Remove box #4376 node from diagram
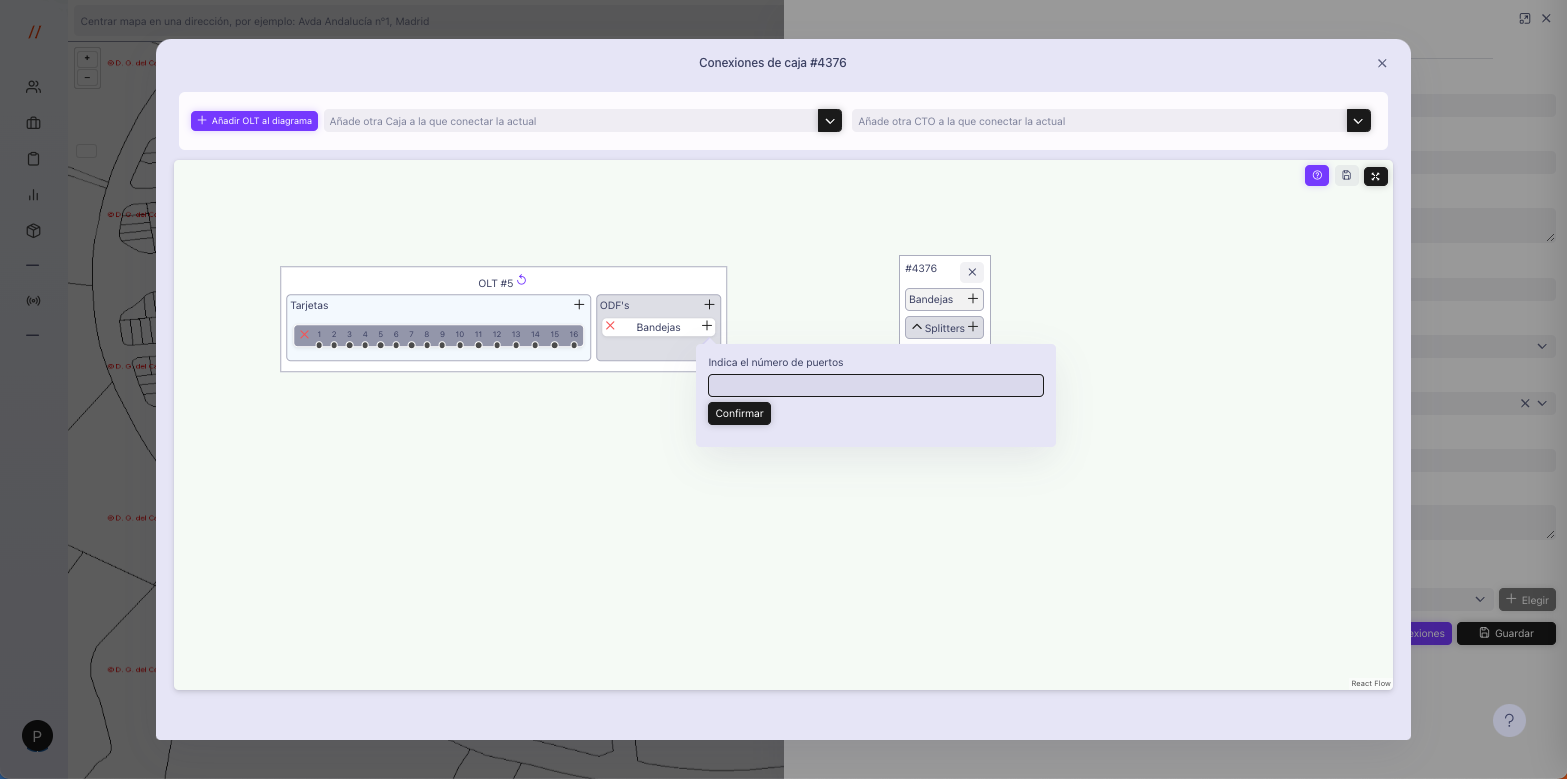 pos(972,272)
